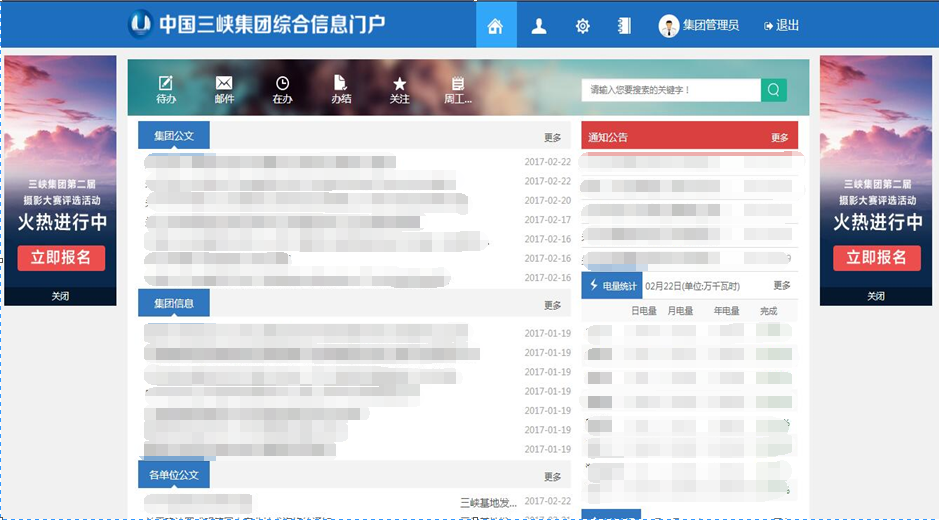This screenshot has width=939, height=520.
Task: Open the 待办 pending tasks icon
Action: point(166,88)
